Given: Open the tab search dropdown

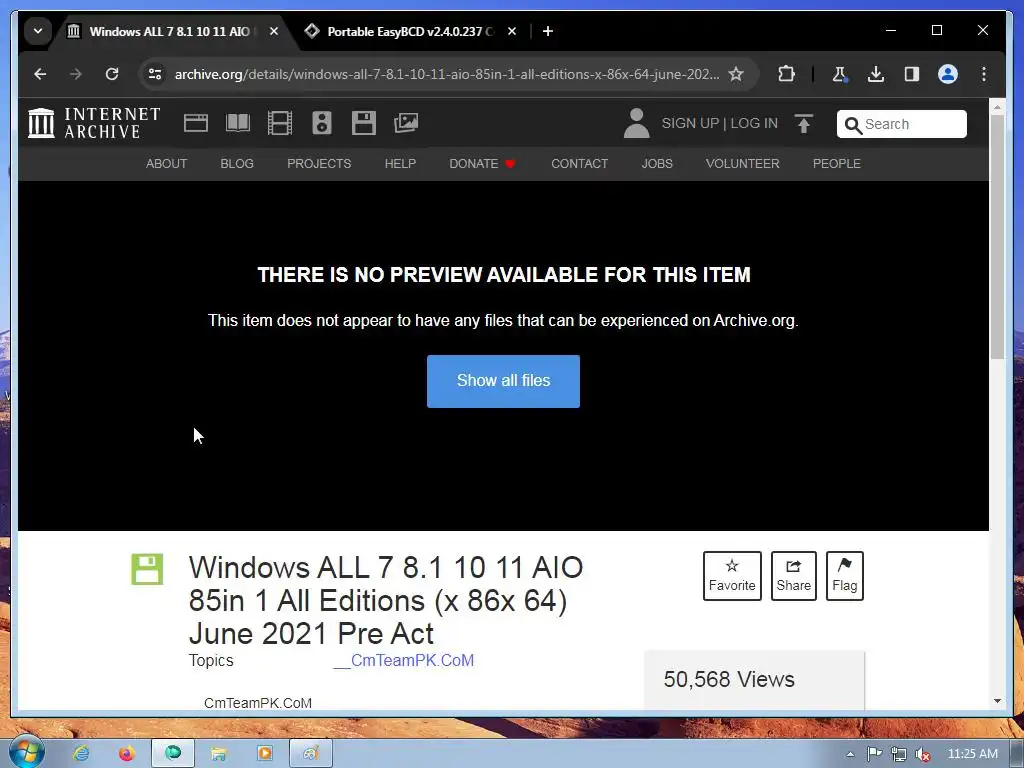Looking at the screenshot, I should point(38,31).
